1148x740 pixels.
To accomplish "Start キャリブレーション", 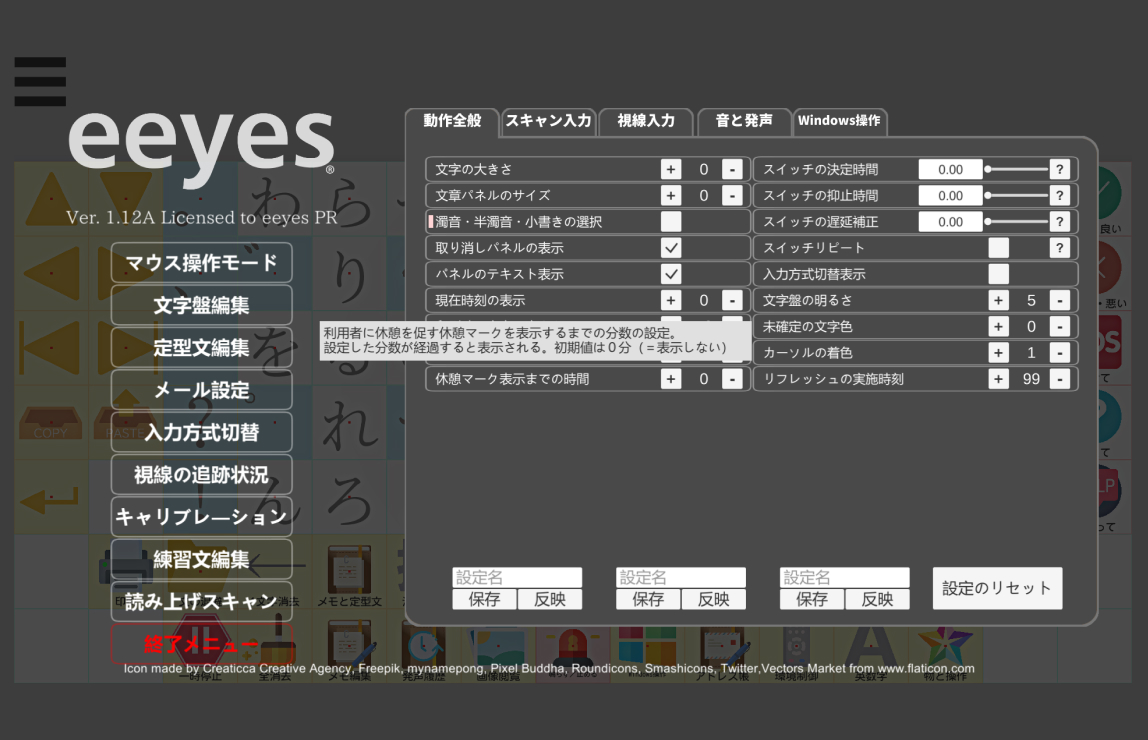I will (x=201, y=517).
